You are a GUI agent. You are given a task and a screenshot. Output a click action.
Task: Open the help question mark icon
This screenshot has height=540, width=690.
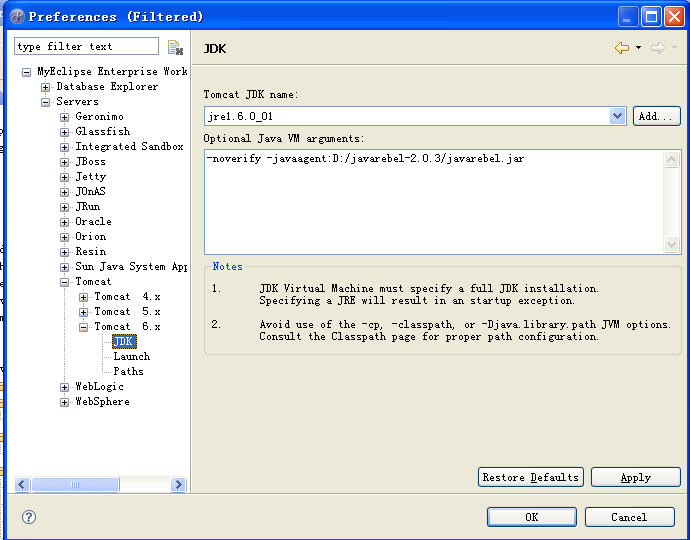point(29,517)
